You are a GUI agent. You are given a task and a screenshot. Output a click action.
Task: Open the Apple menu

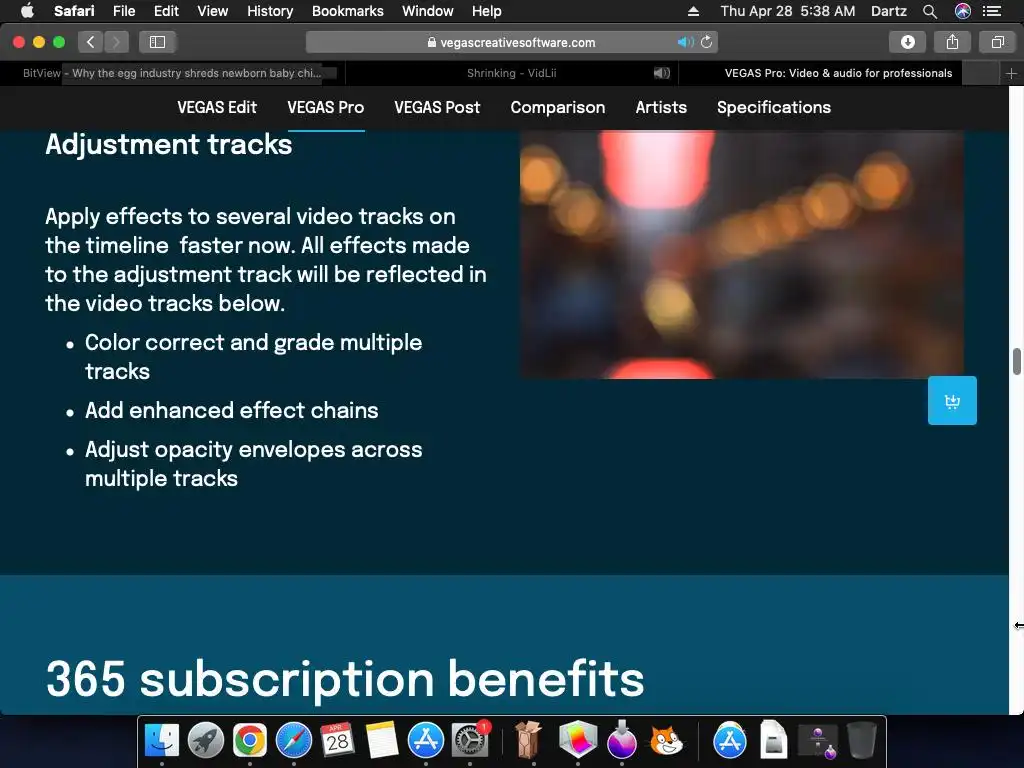27,11
